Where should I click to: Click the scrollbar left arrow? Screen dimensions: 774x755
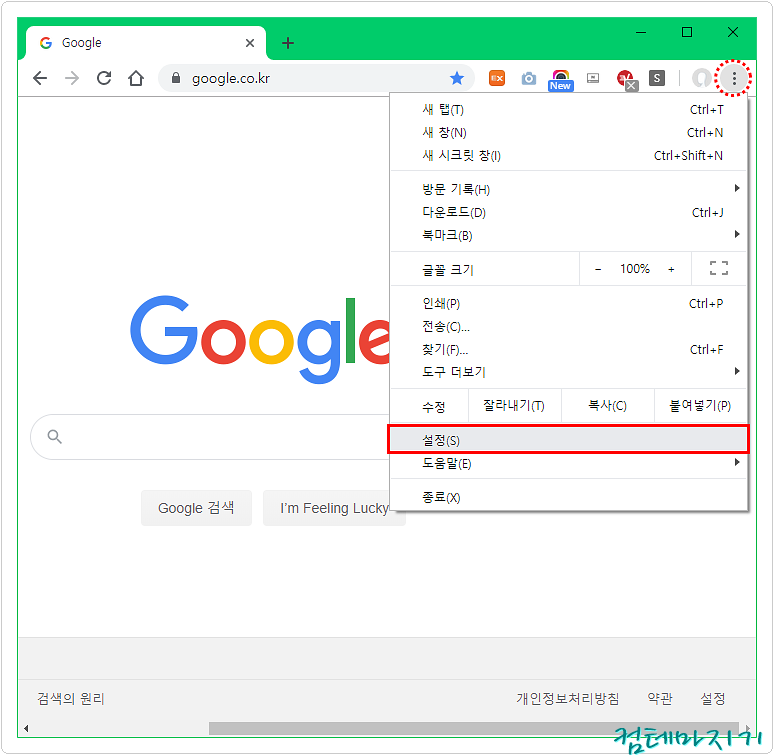[26, 728]
